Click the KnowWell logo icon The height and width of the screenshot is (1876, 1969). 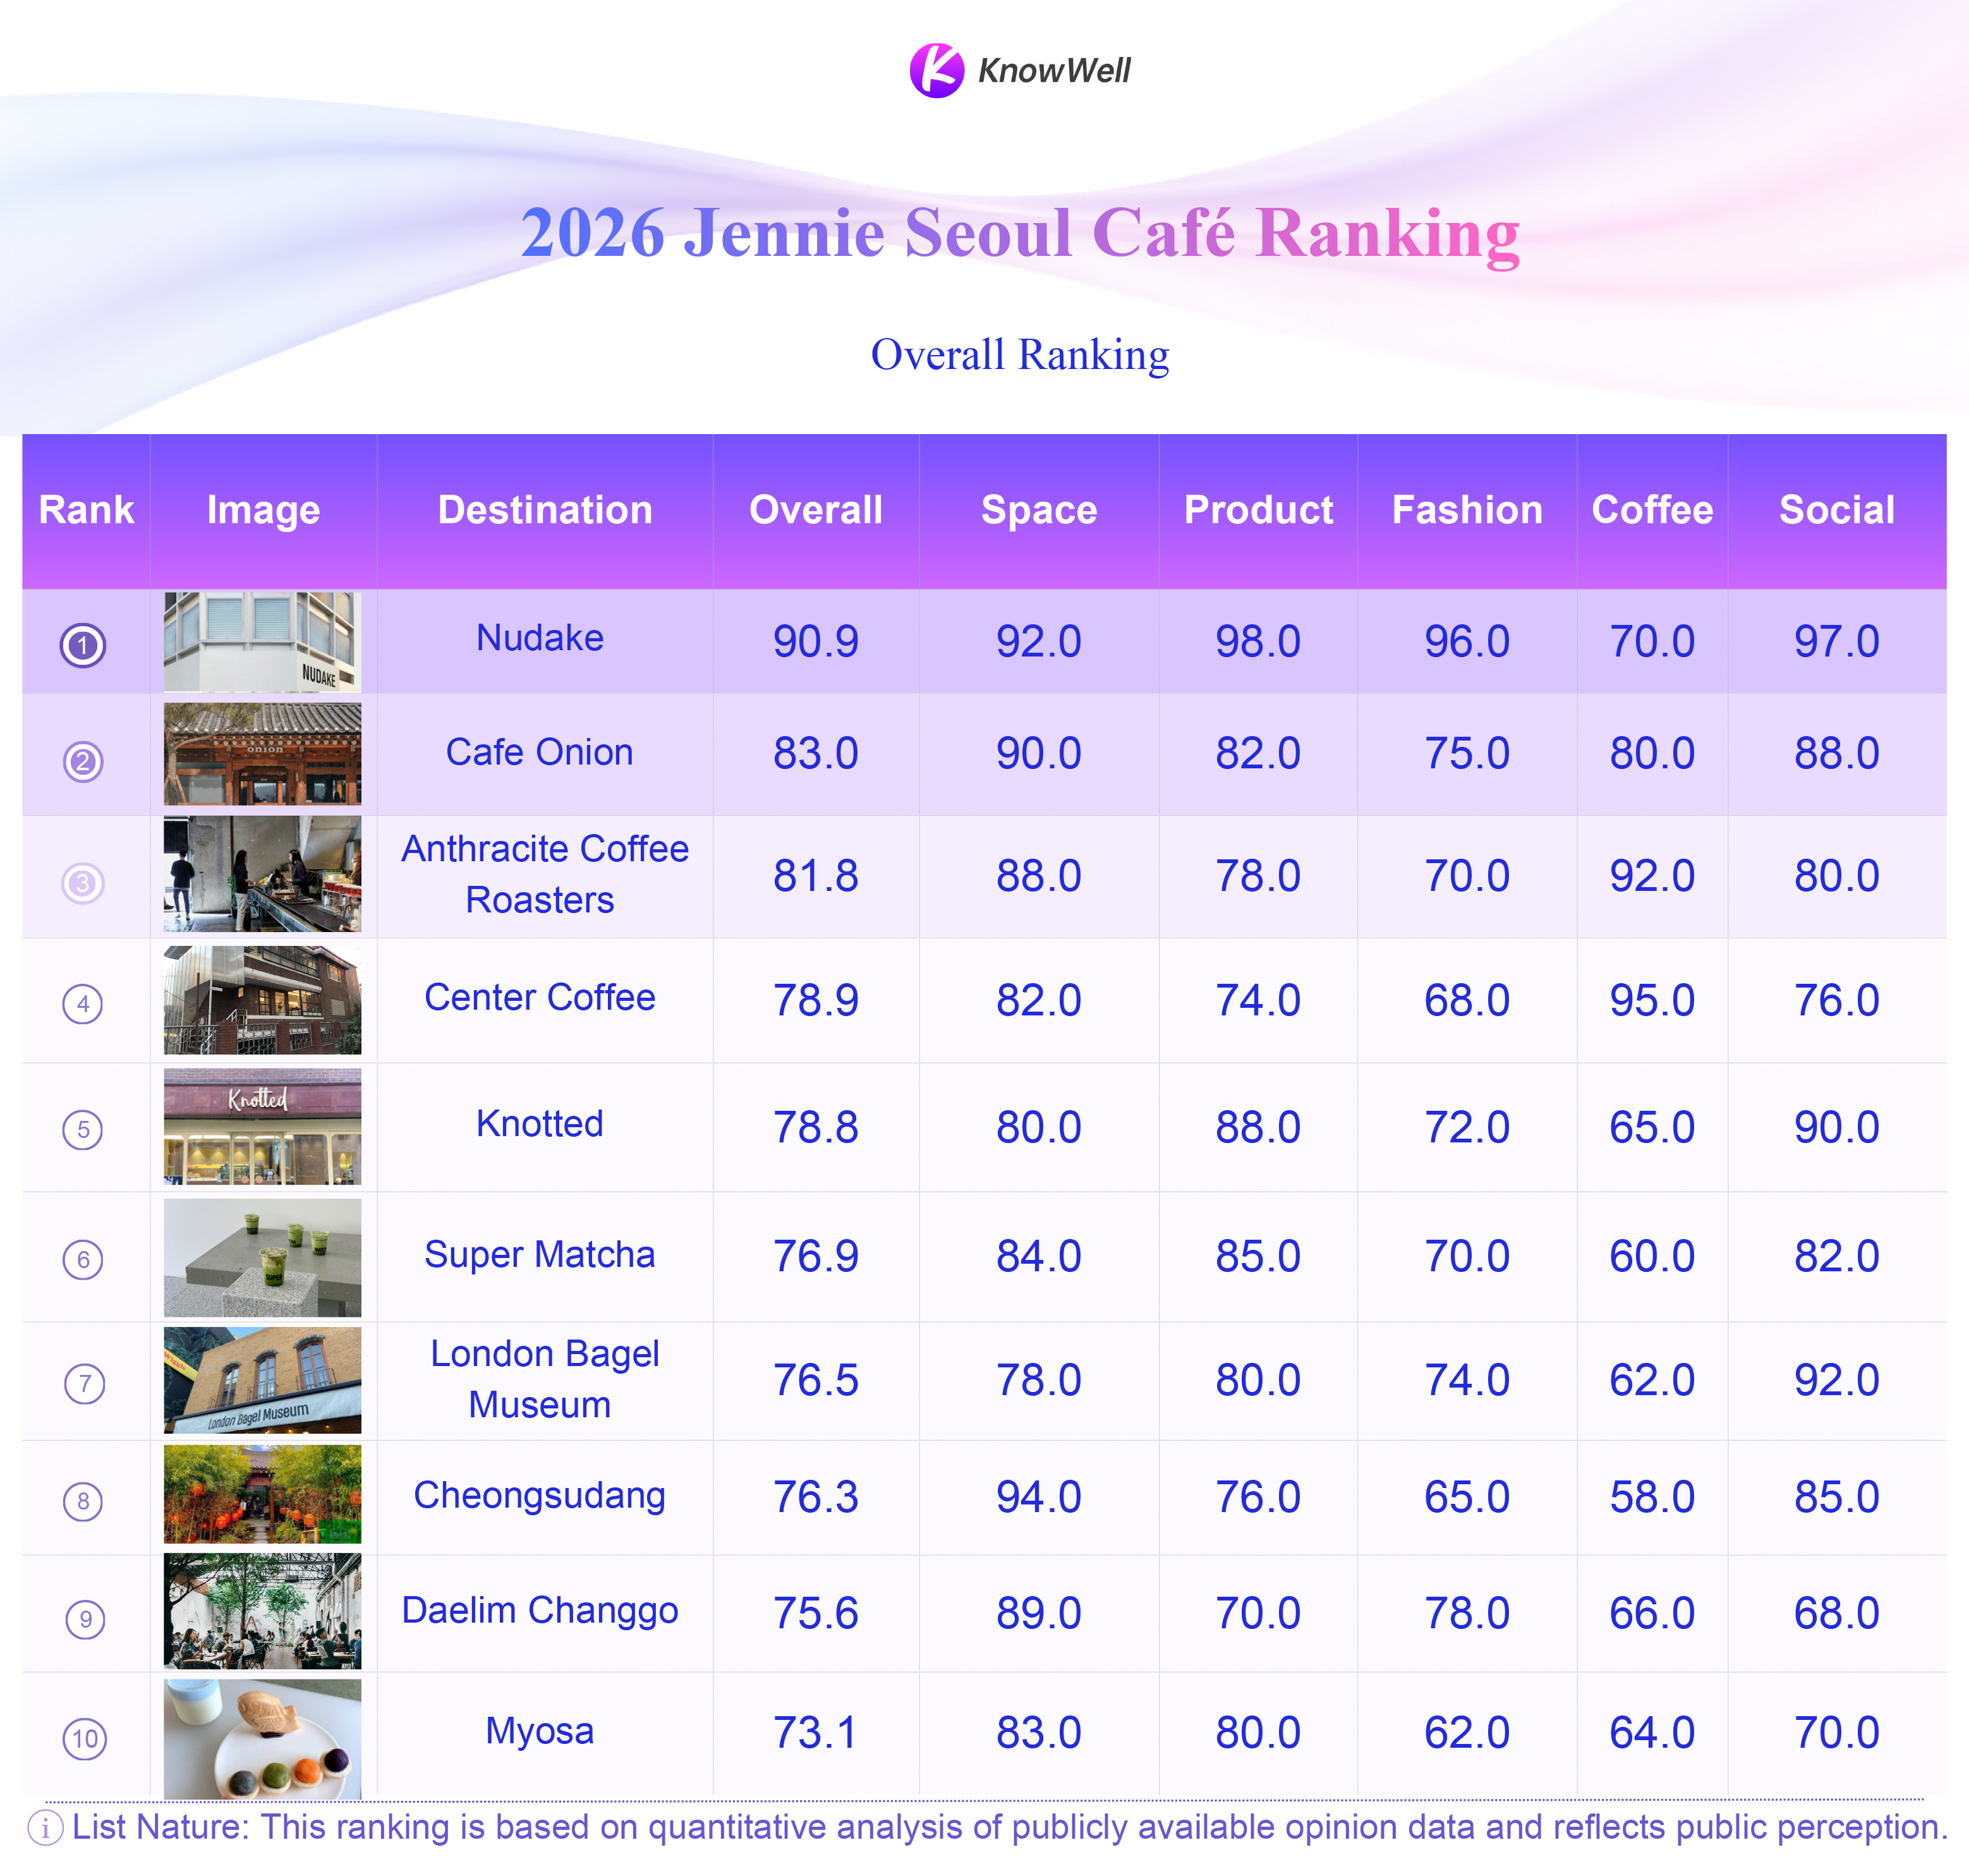click(x=937, y=70)
